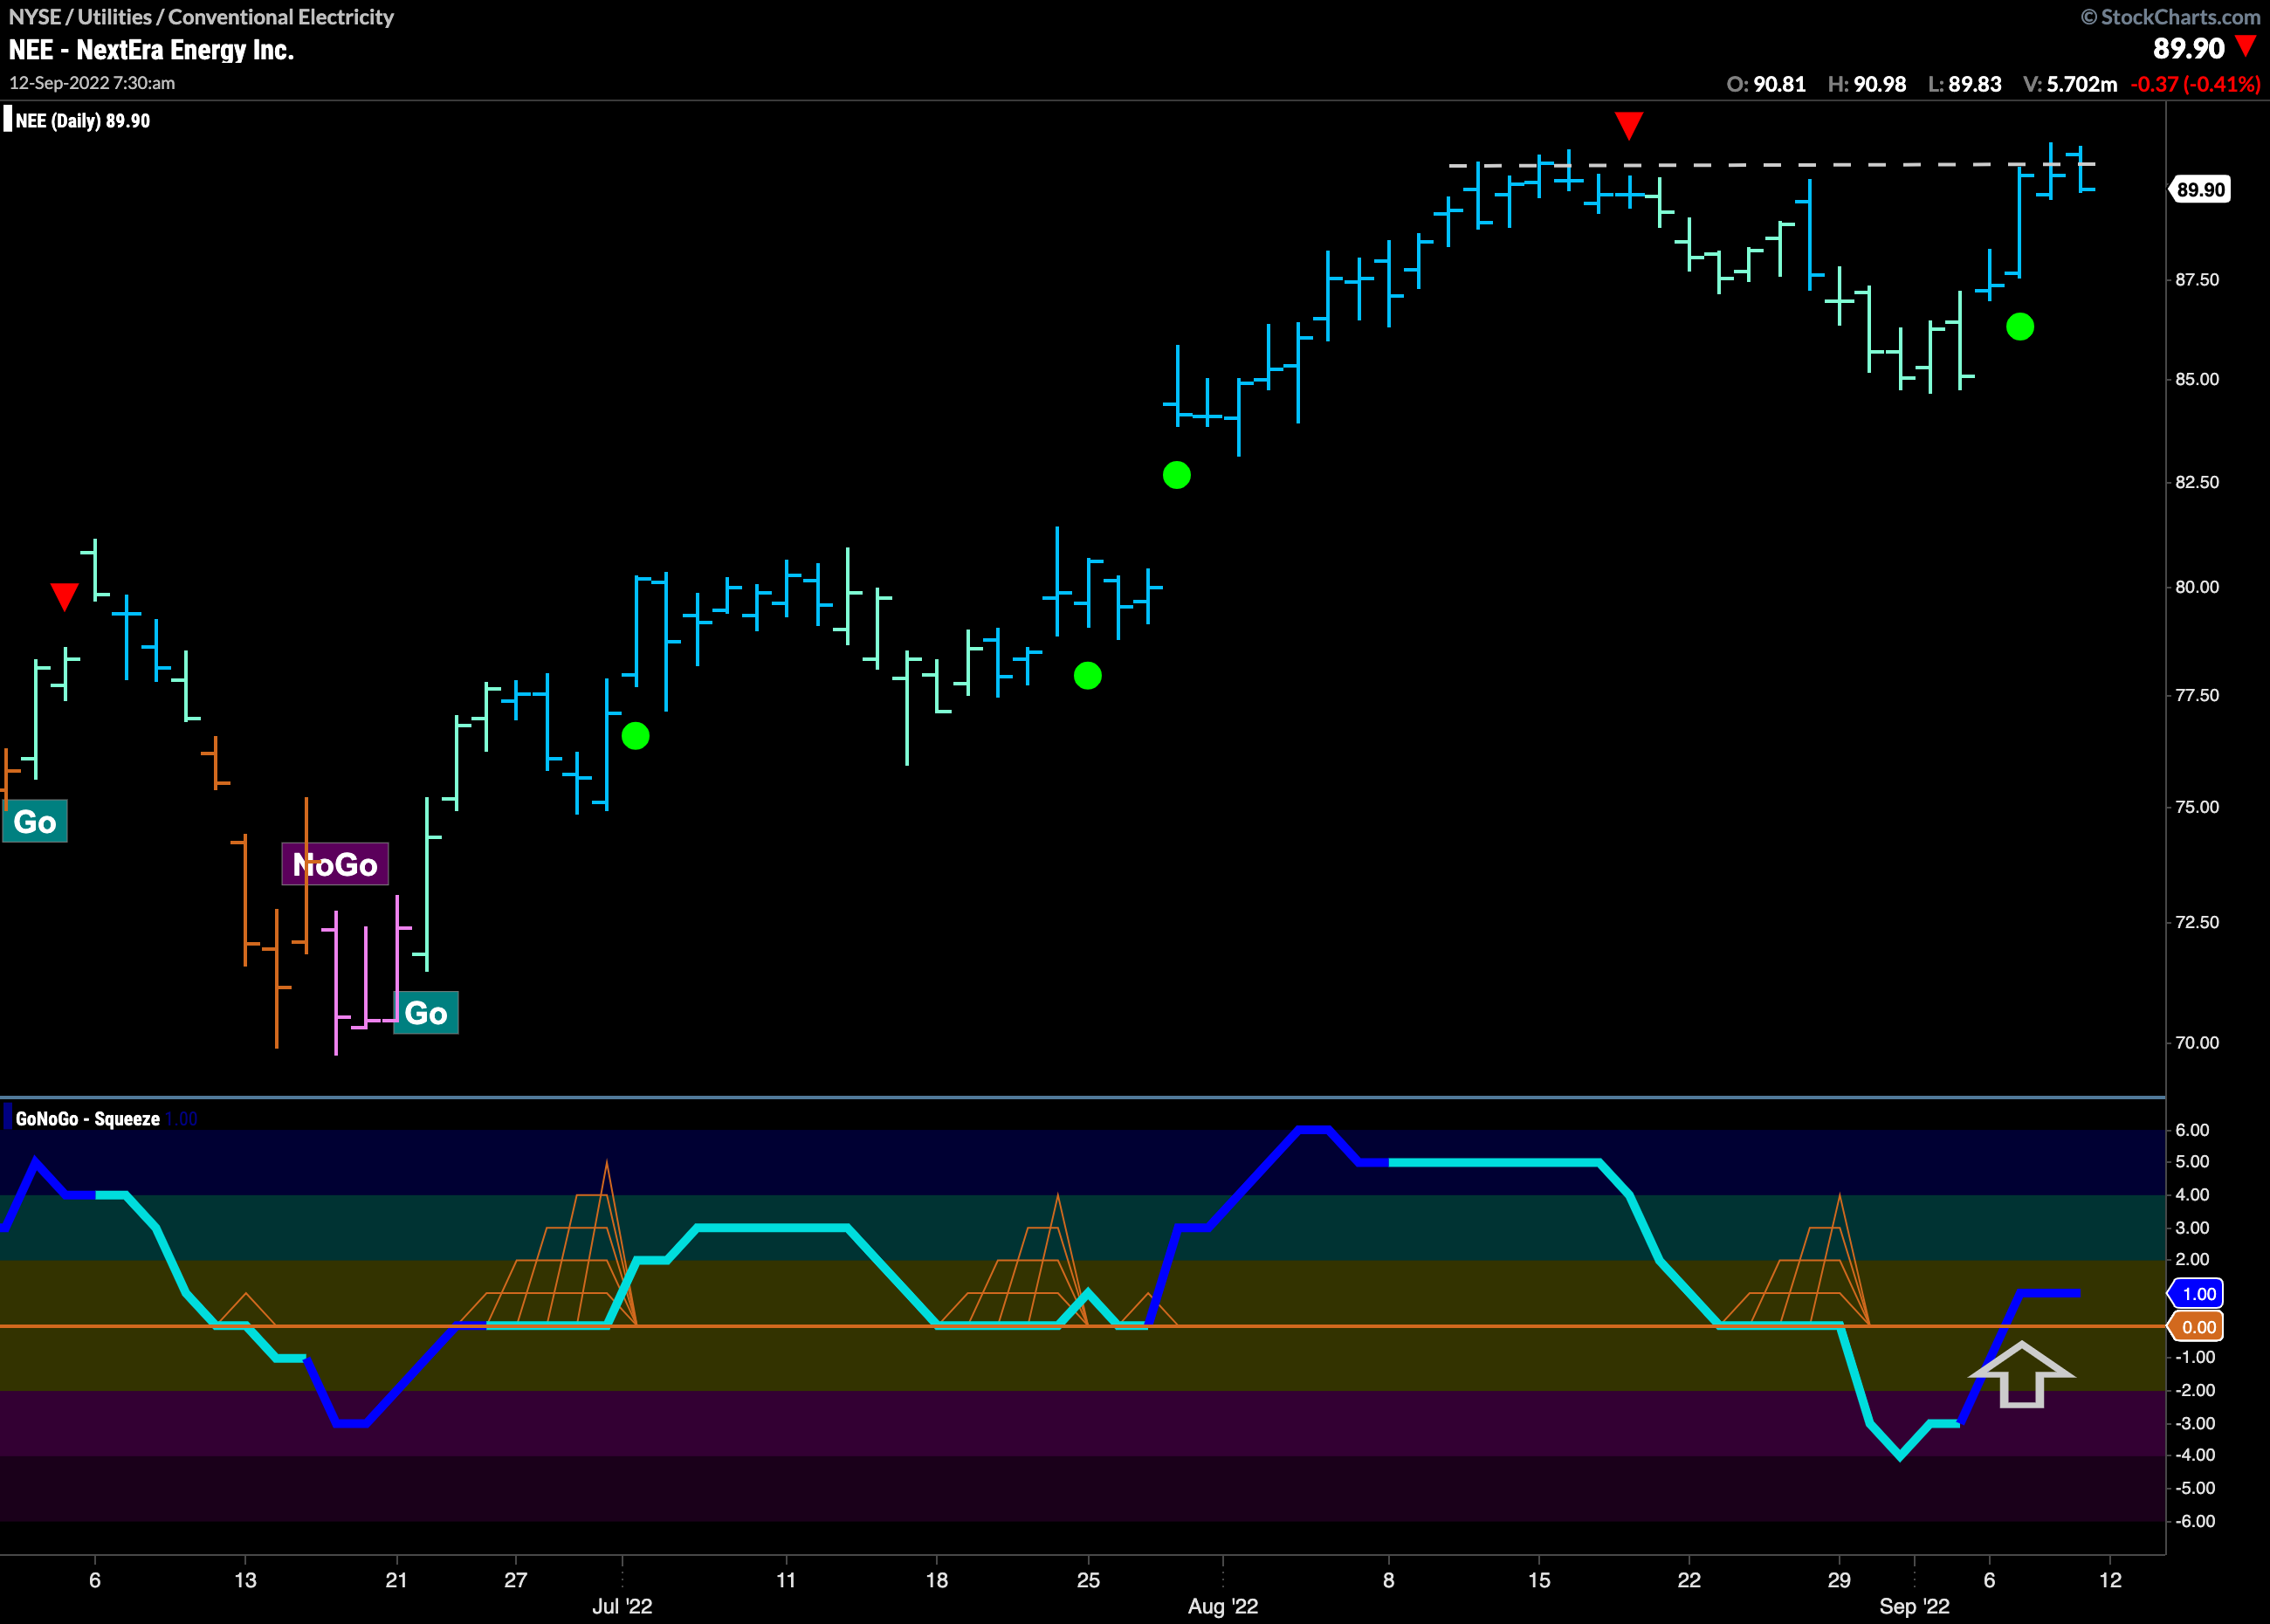This screenshot has height=1624, width=2270.
Task: Click the volume value V: 5.702m
Action: (x=2070, y=84)
